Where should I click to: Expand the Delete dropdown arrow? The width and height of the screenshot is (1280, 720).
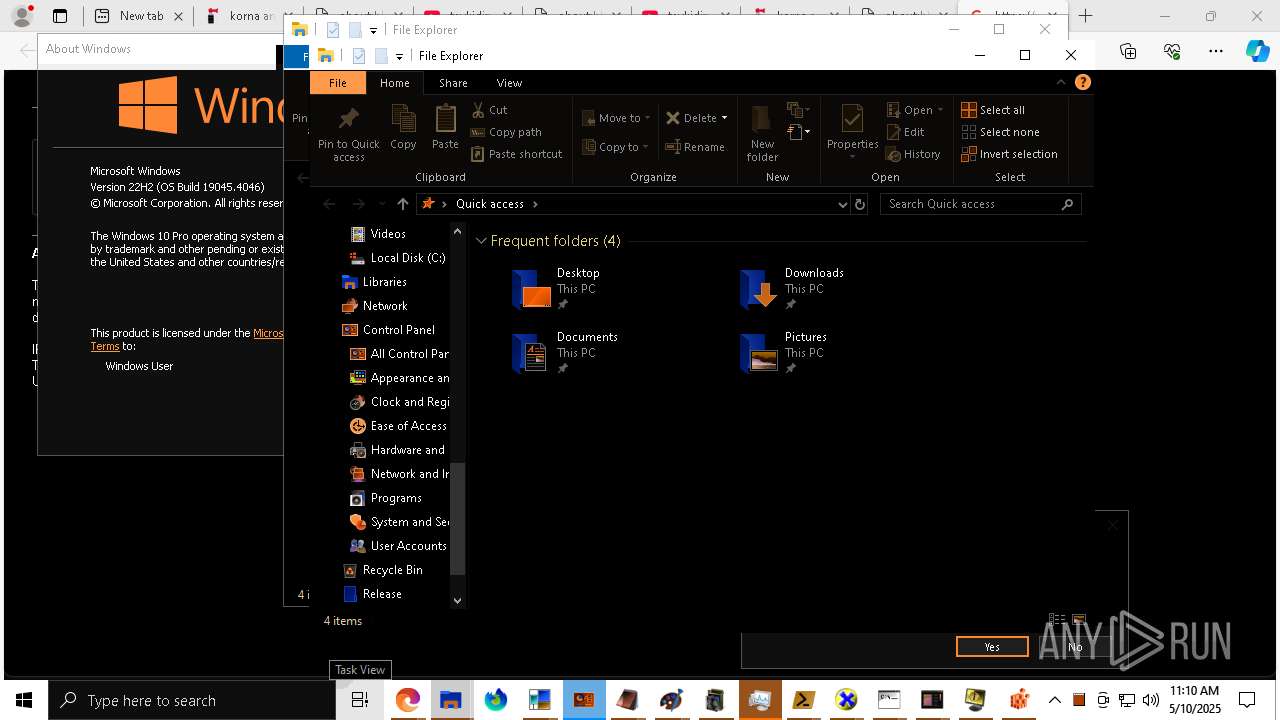[724, 118]
